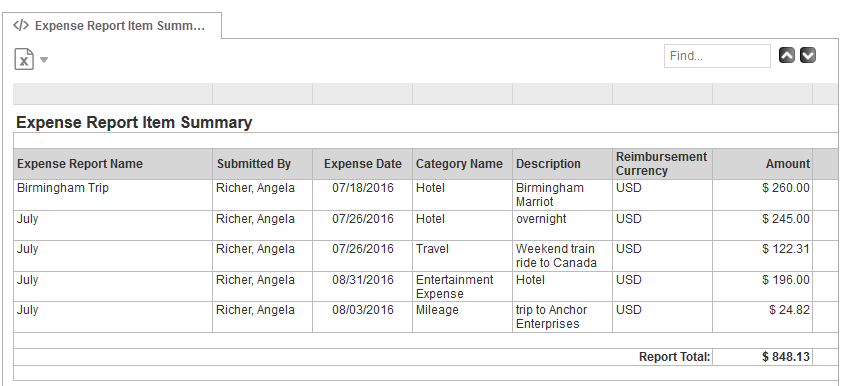Click the Reimbursement Currency column header
844x386 pixels.
(662, 164)
